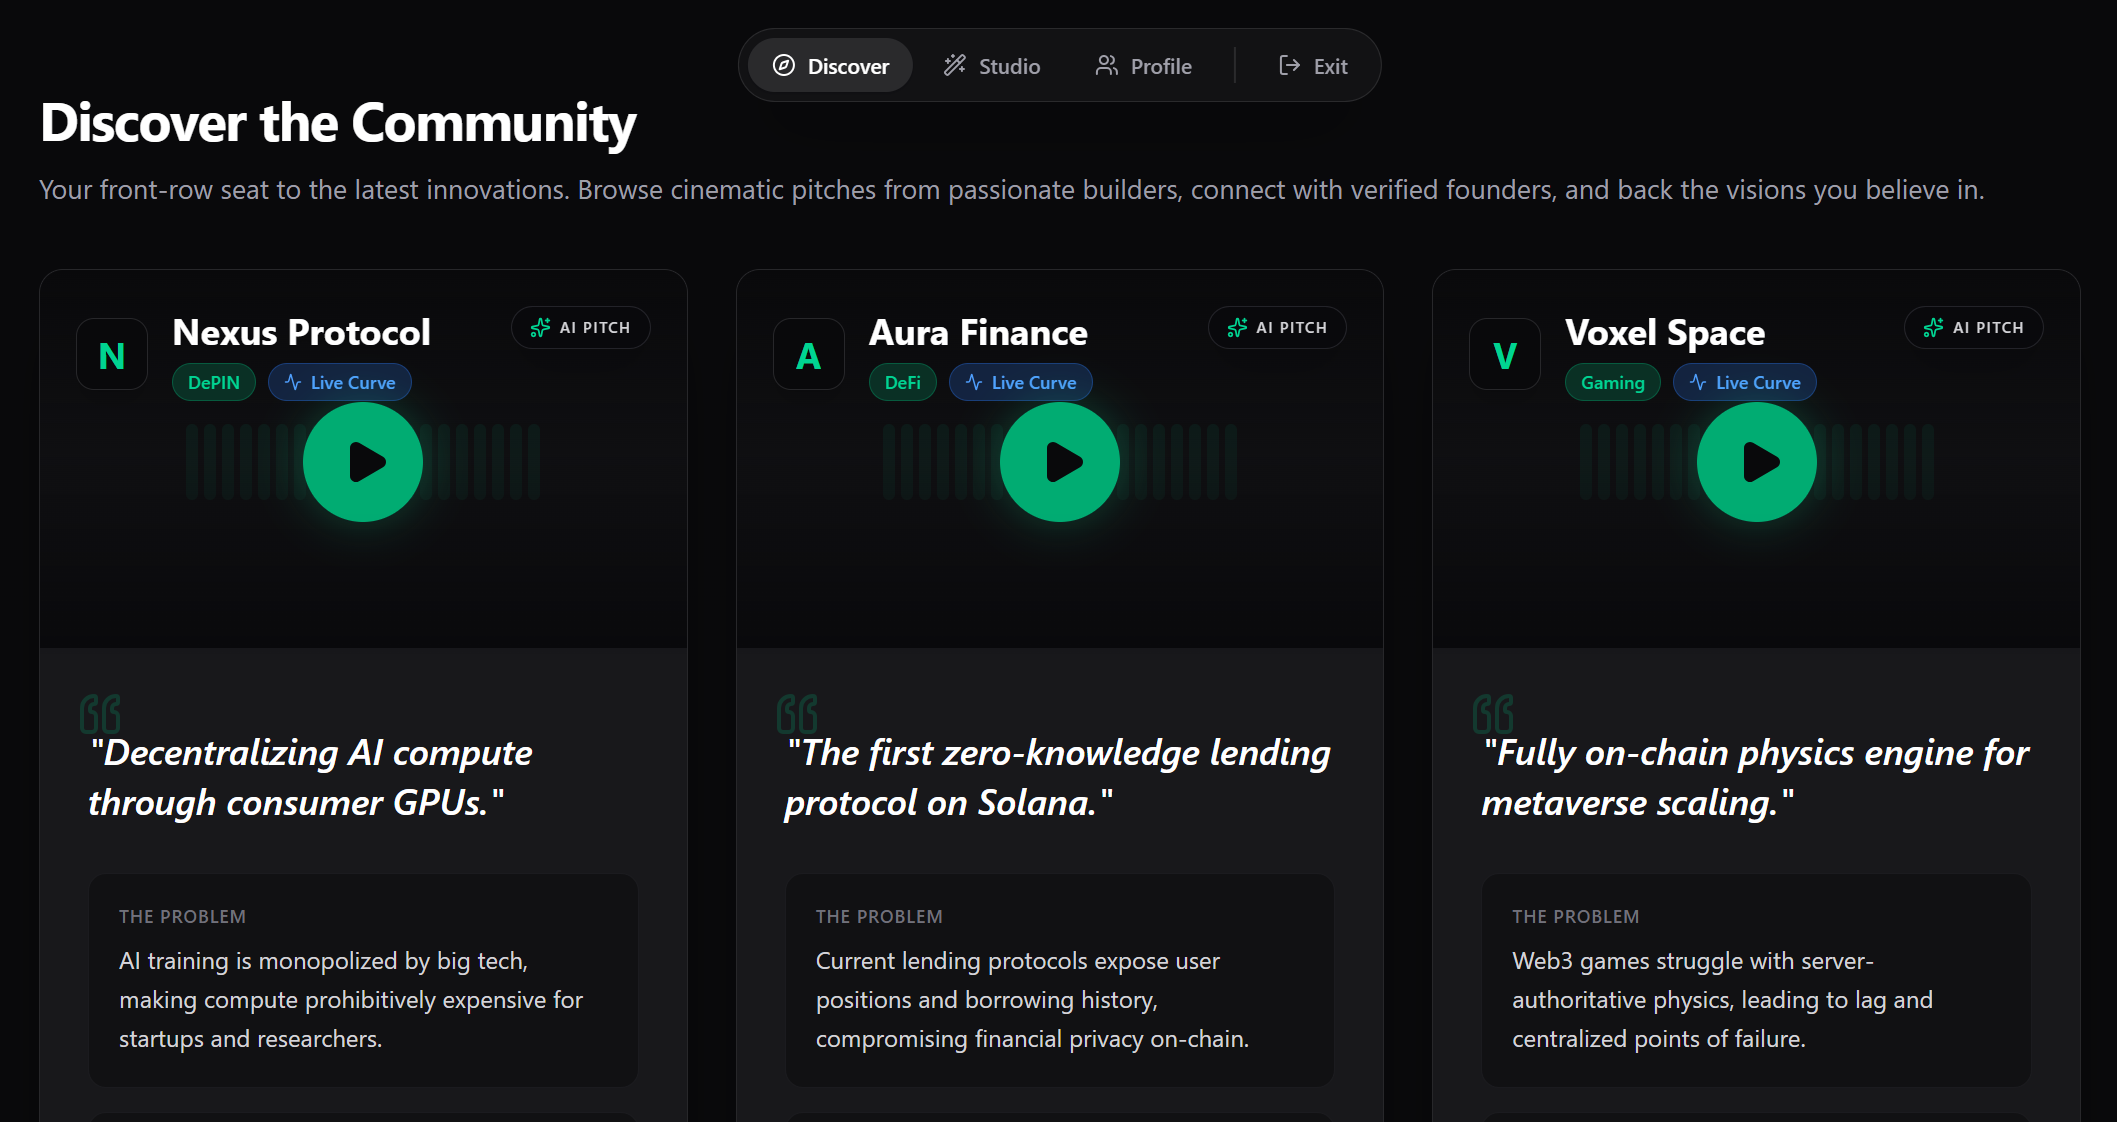Click AI Pitch badge on Voxel Space

[x=1973, y=328]
